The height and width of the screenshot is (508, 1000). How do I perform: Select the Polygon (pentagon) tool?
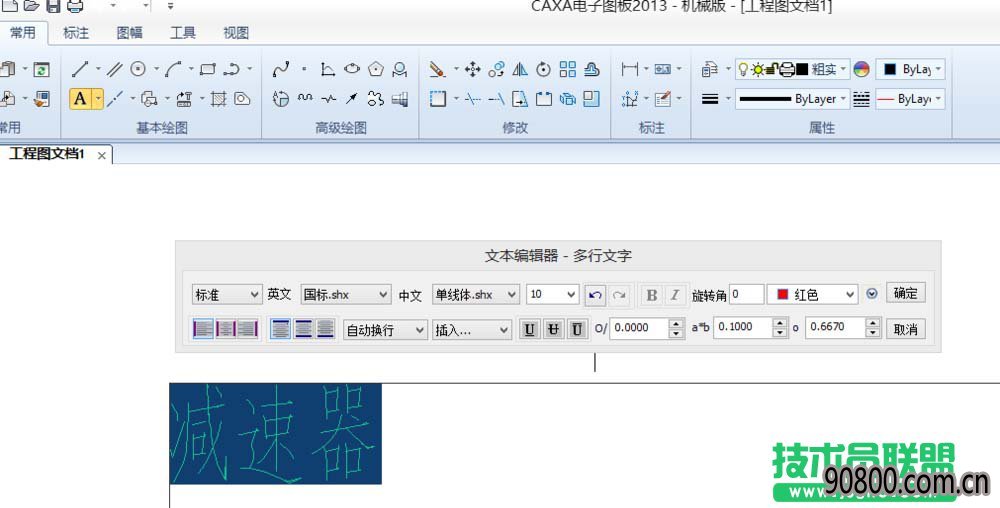point(376,69)
